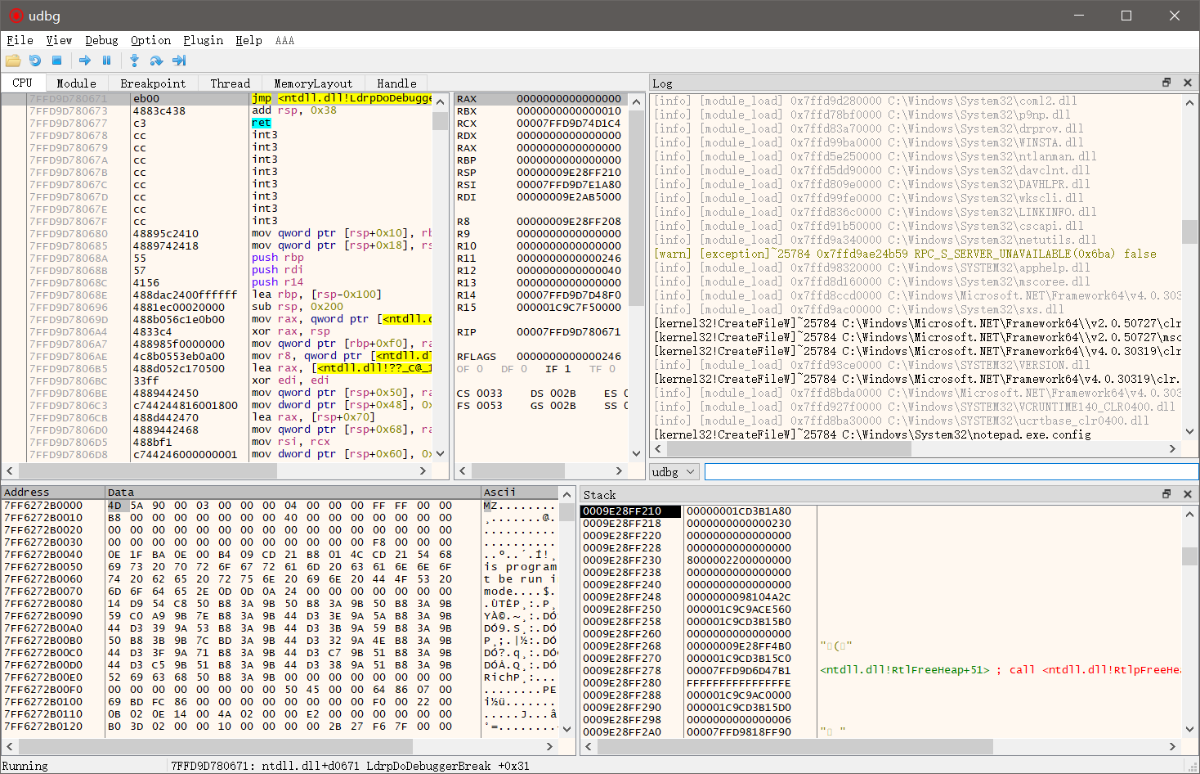The width and height of the screenshot is (1200, 774).
Task: Click the Step Into icon
Action: point(134,60)
